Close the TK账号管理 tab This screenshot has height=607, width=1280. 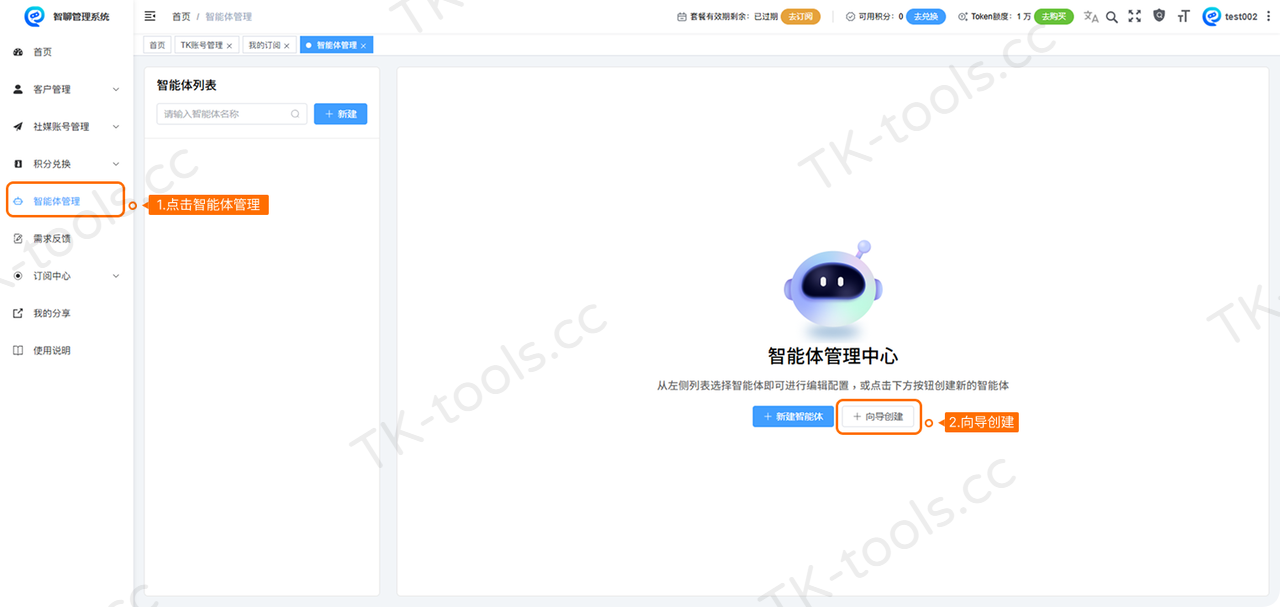coord(229,46)
